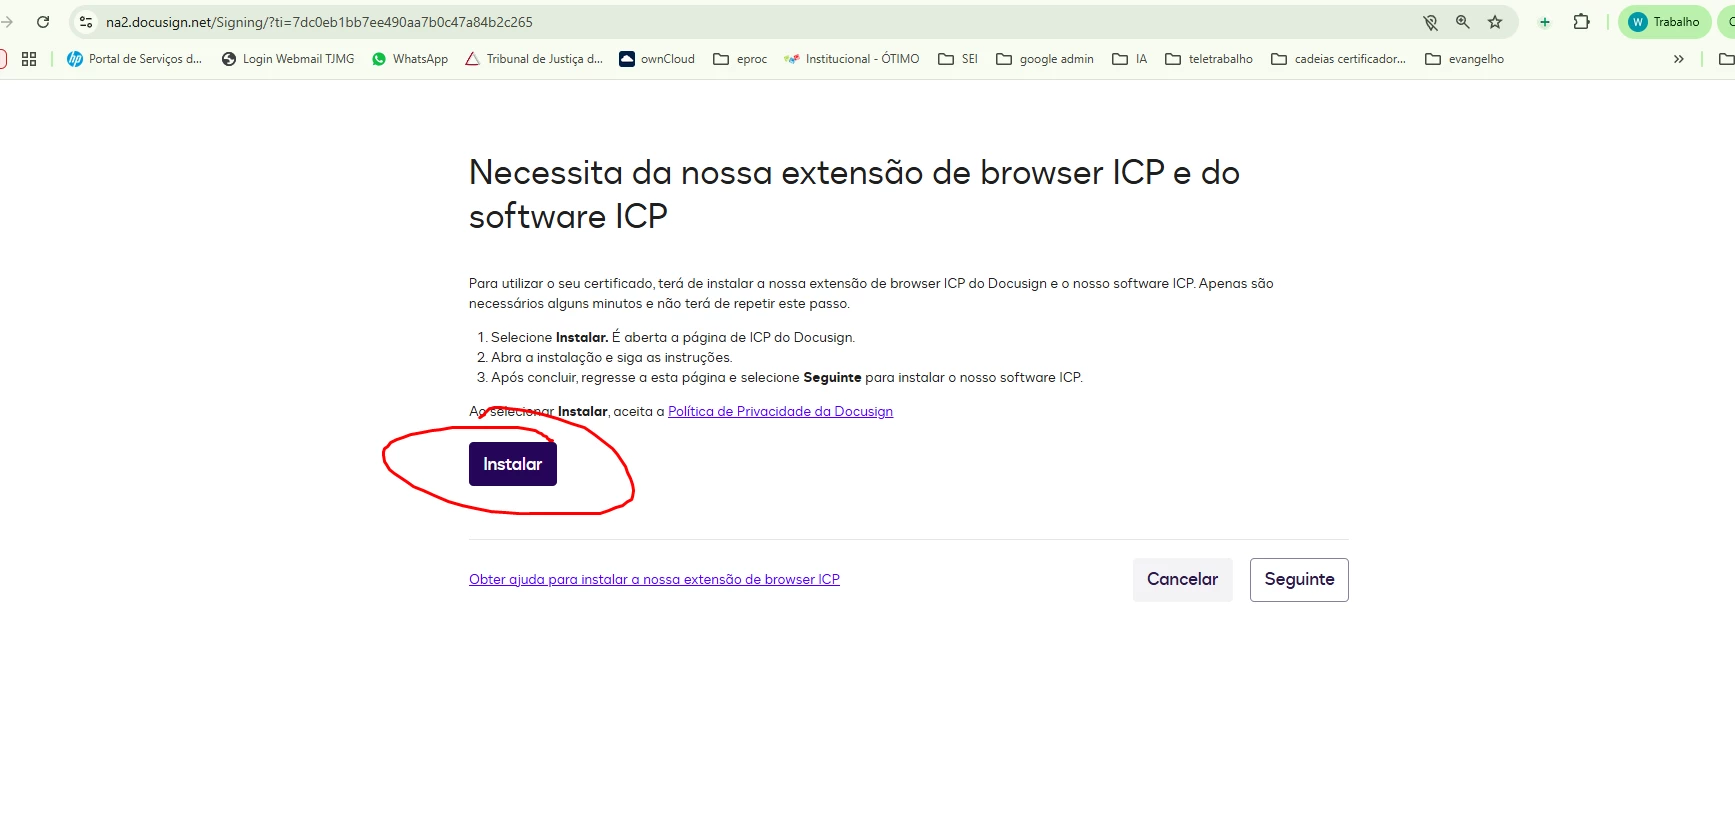Open the Trabalho profile menu
Screen dimensions: 1735x834
pyautogui.click(x=1664, y=22)
